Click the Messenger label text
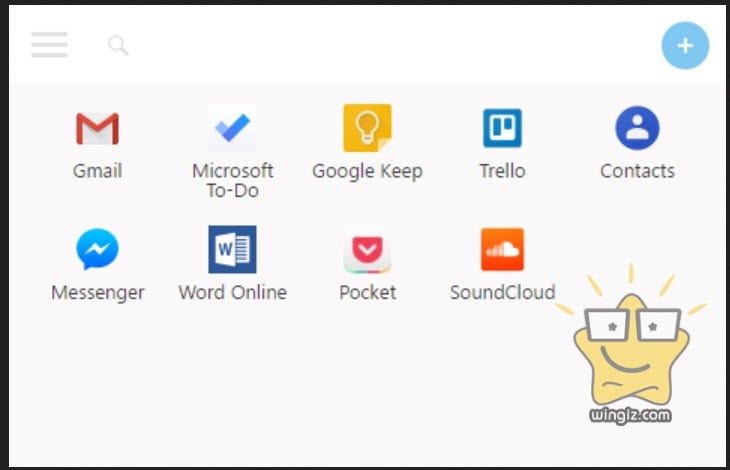The width and height of the screenshot is (730, 470). click(98, 293)
